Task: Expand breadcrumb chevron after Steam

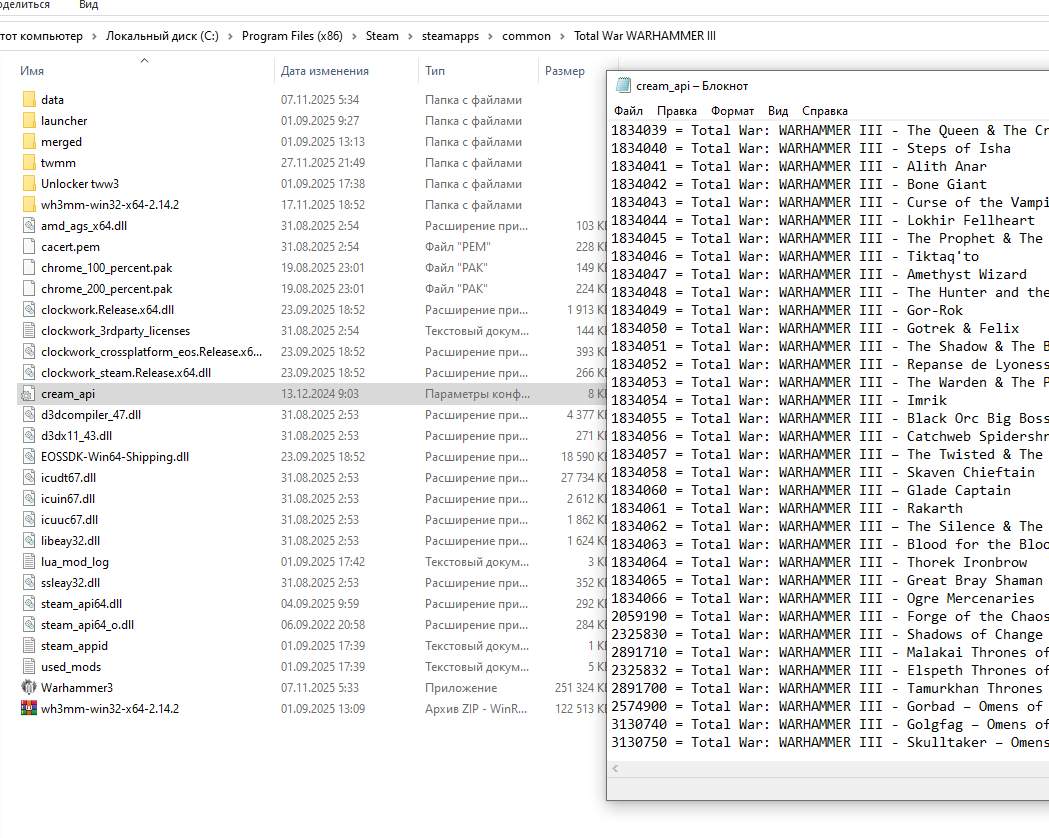Action: [410, 36]
